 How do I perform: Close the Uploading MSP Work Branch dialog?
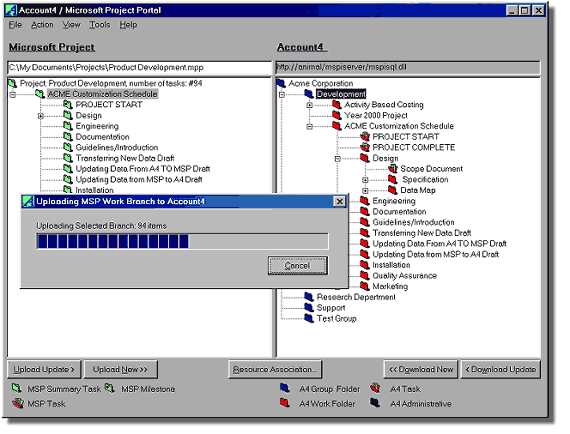pos(339,201)
